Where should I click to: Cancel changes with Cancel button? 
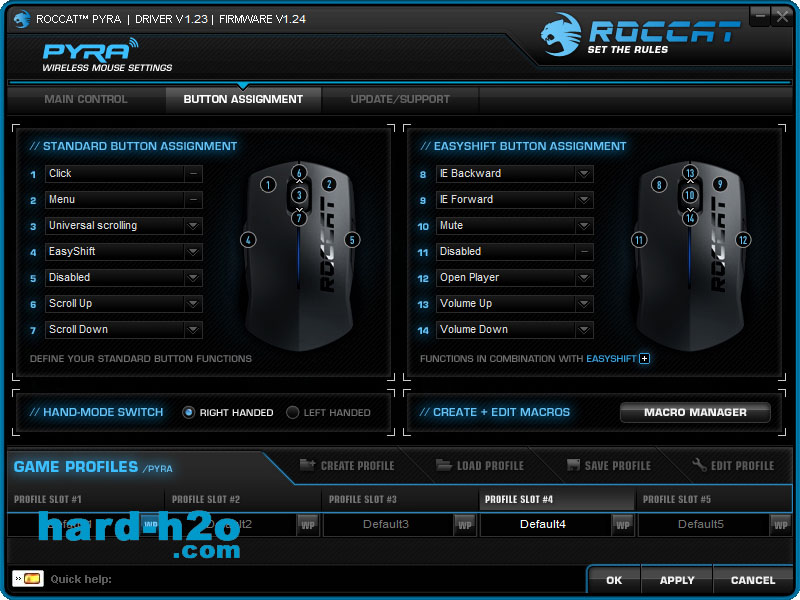753,580
